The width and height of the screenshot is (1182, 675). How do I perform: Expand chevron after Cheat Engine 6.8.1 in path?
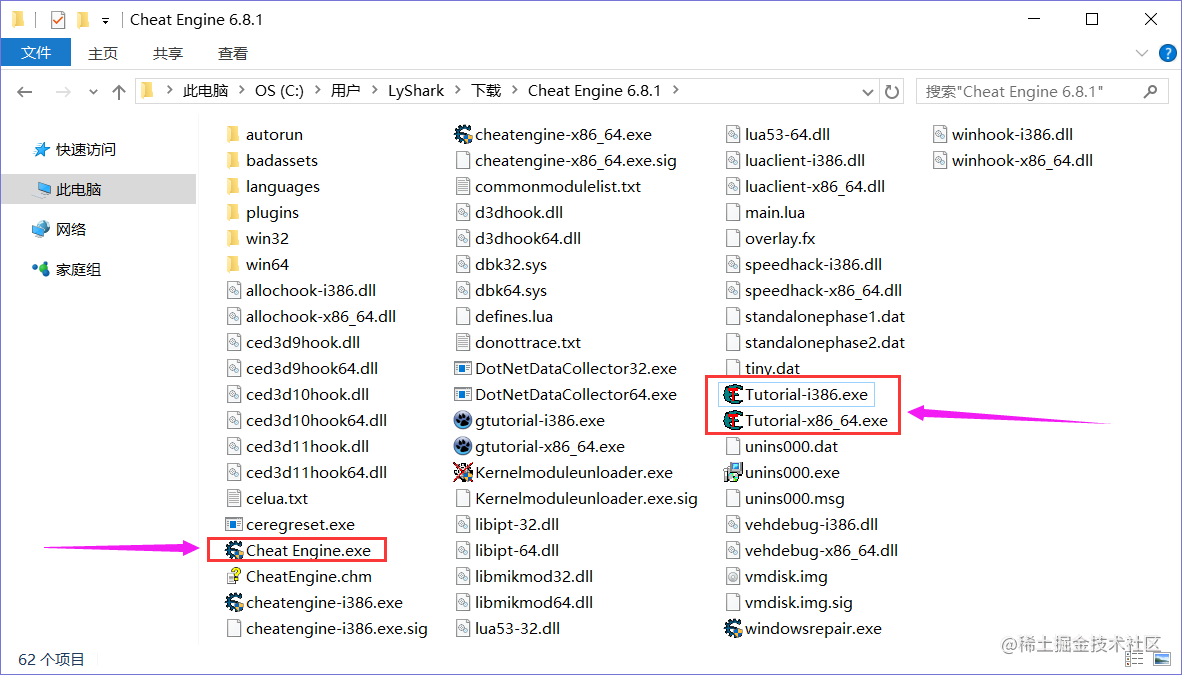(x=675, y=91)
